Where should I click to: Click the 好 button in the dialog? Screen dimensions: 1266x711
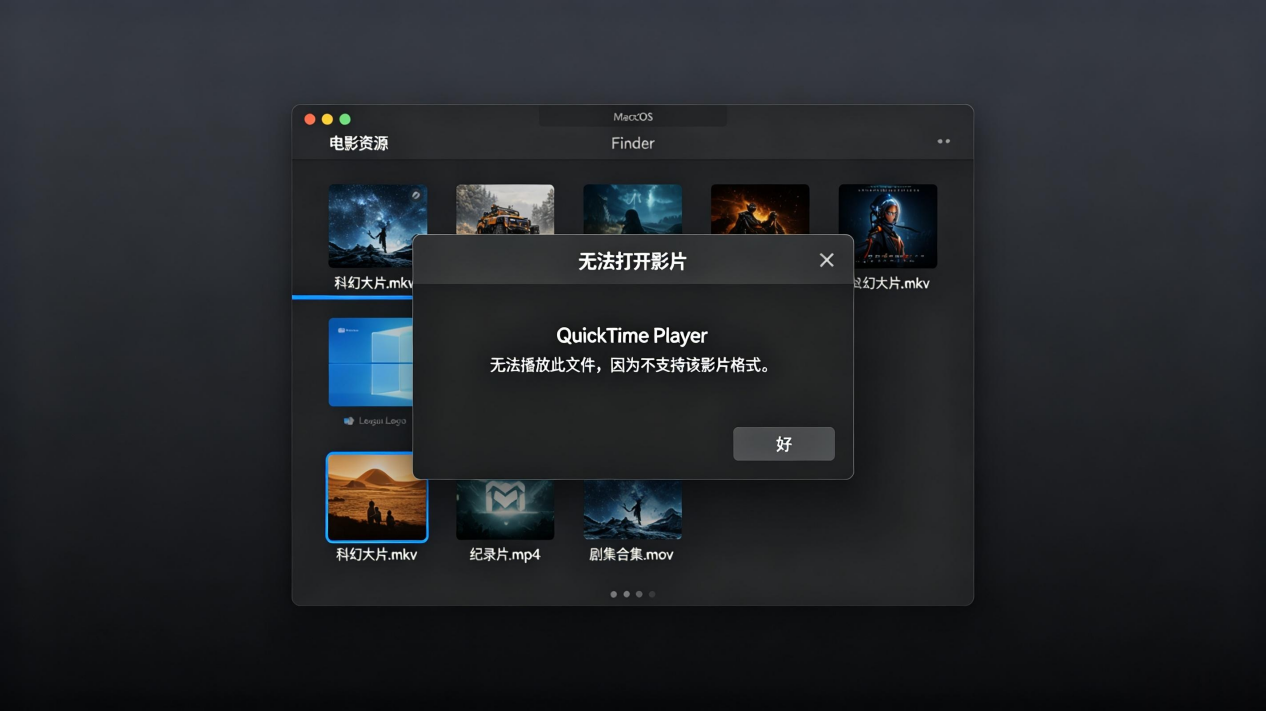click(x=784, y=444)
